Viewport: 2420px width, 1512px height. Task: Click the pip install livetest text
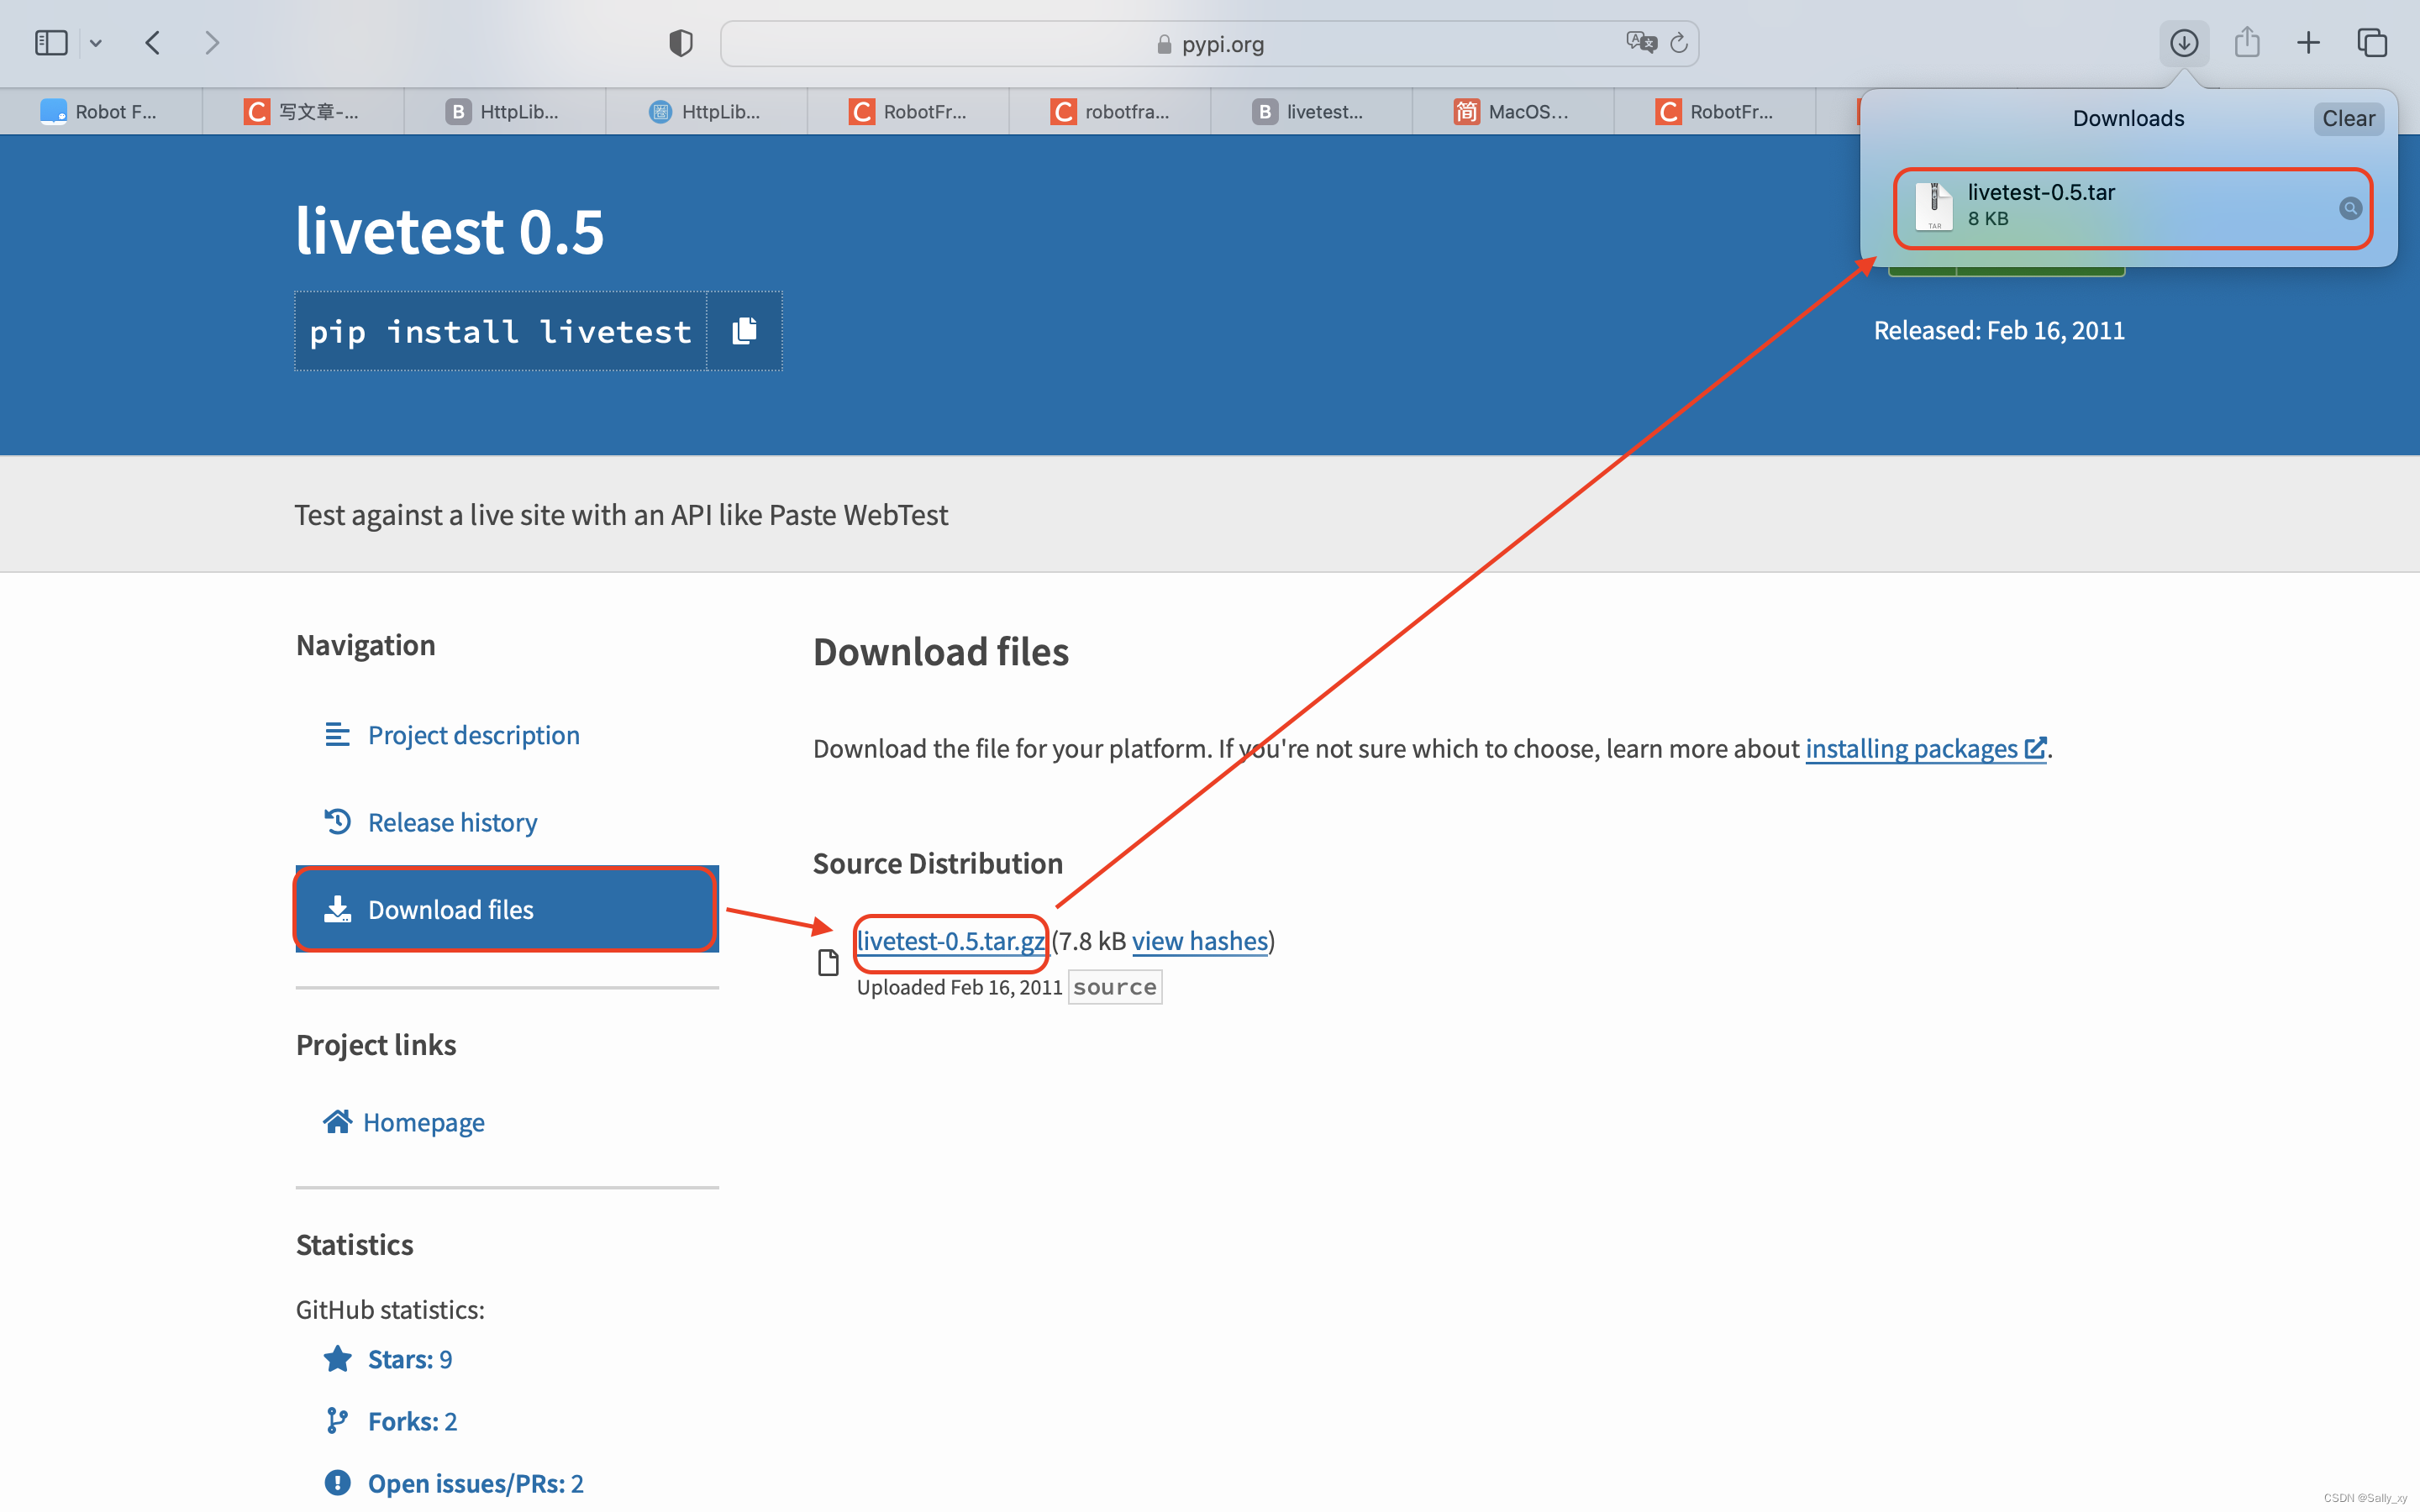[x=500, y=331]
